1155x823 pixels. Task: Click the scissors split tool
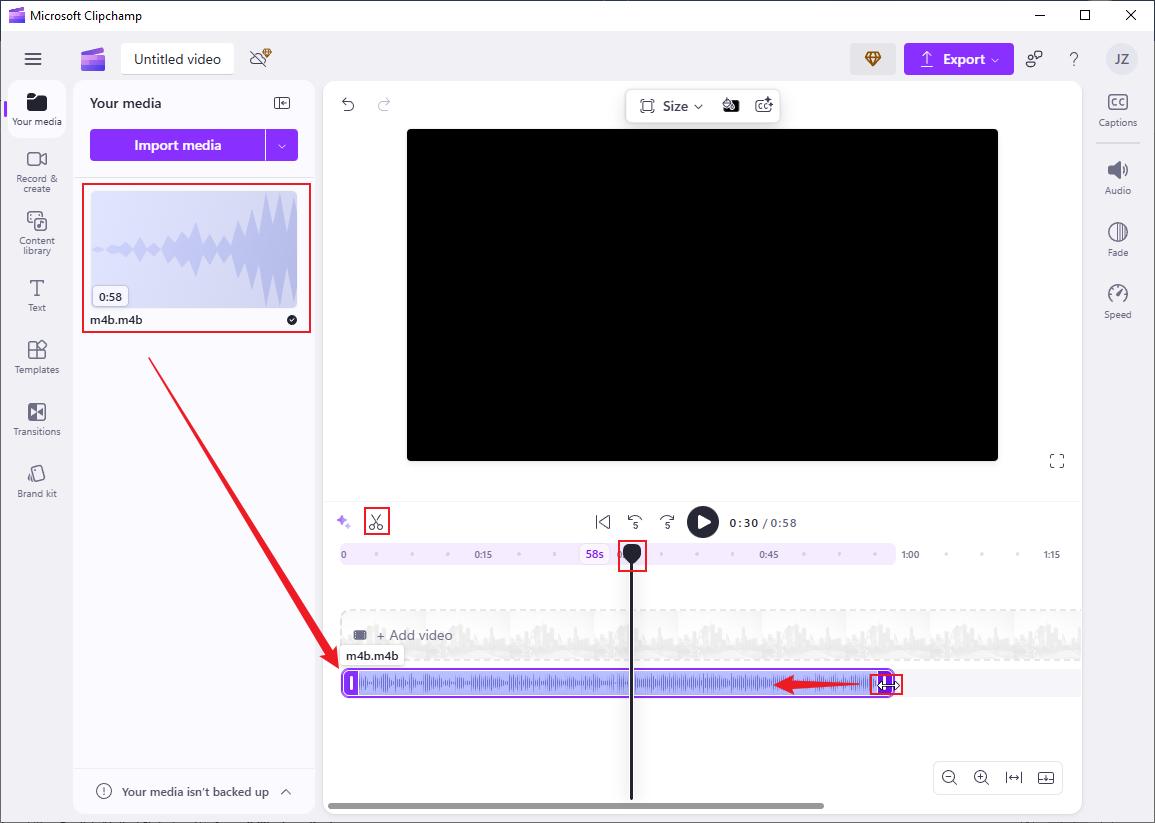[376, 522]
